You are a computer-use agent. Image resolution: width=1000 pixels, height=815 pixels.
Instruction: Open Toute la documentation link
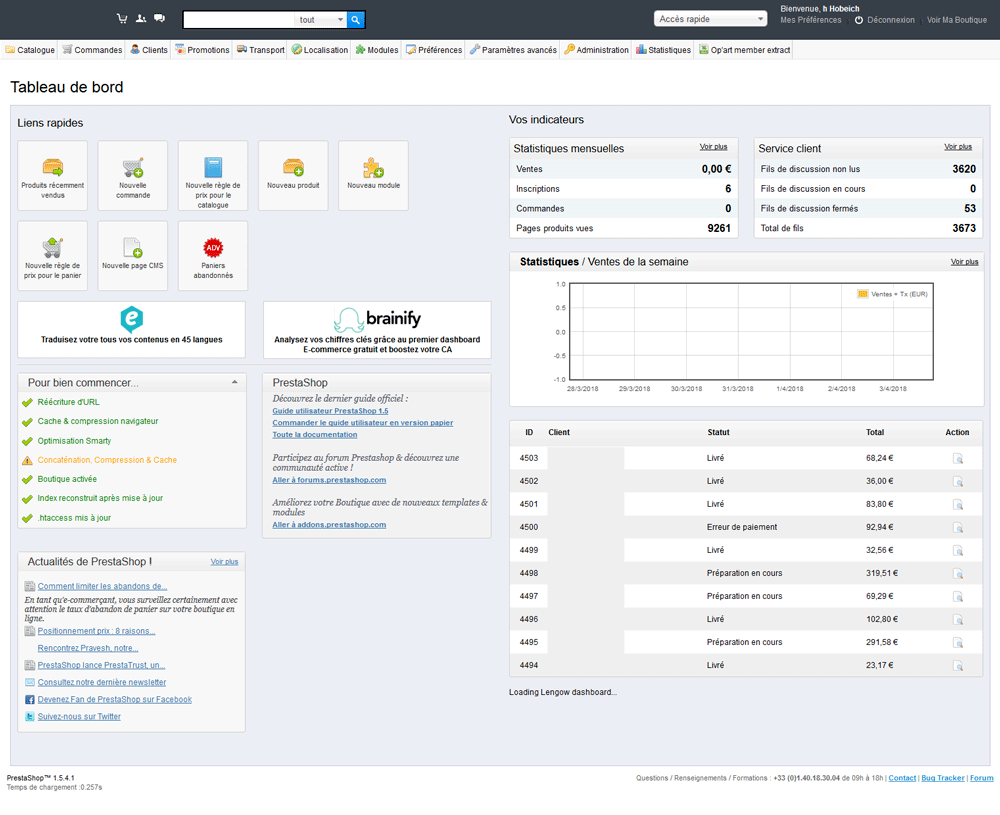click(x=315, y=435)
